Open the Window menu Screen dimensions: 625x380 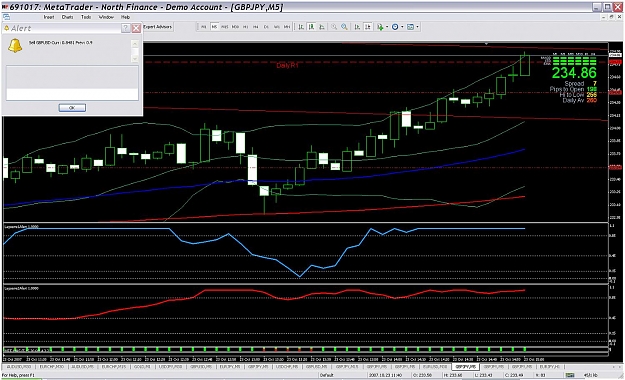click(106, 17)
